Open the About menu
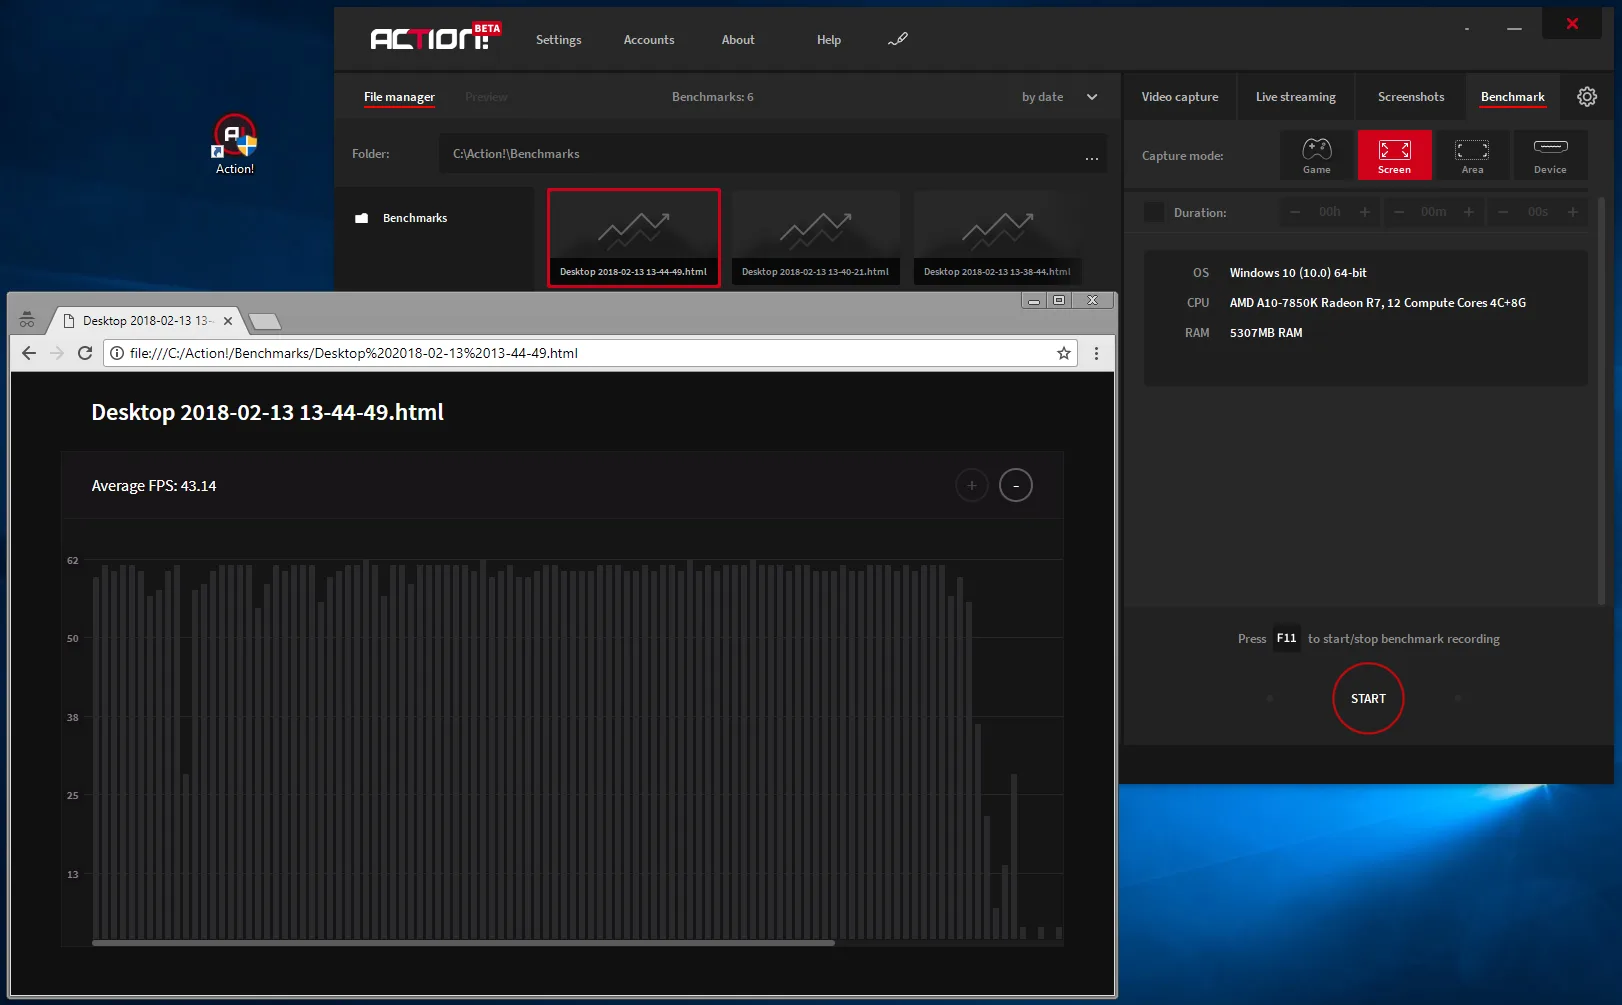The width and height of the screenshot is (1622, 1005). [738, 40]
